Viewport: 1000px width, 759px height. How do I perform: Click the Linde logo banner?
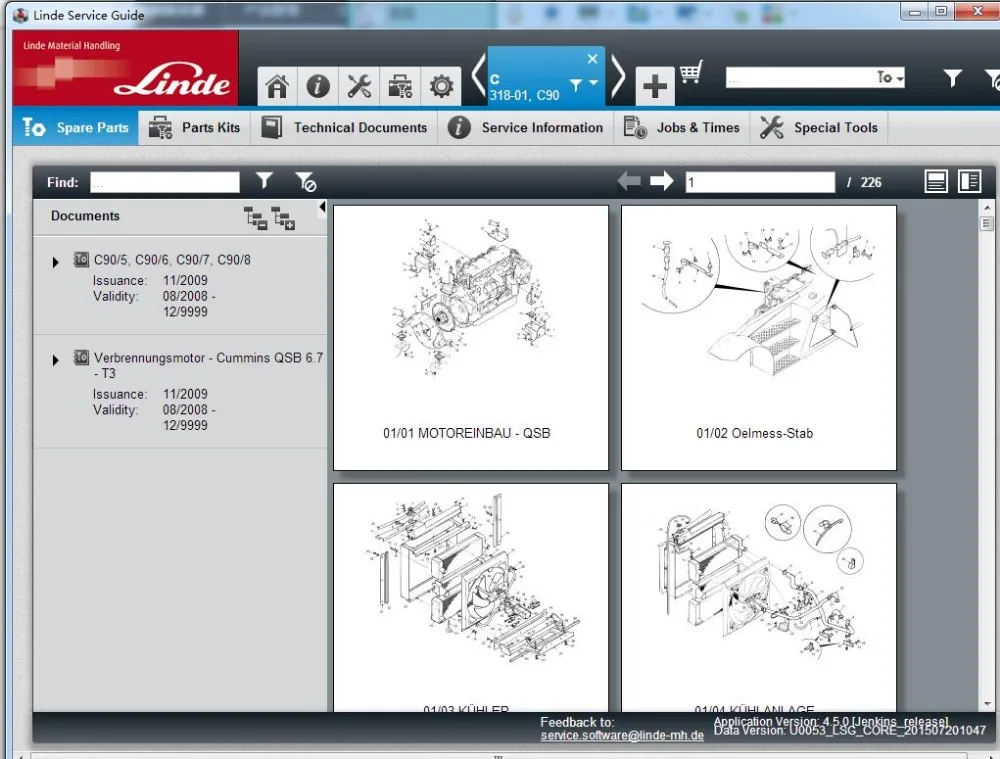point(126,68)
